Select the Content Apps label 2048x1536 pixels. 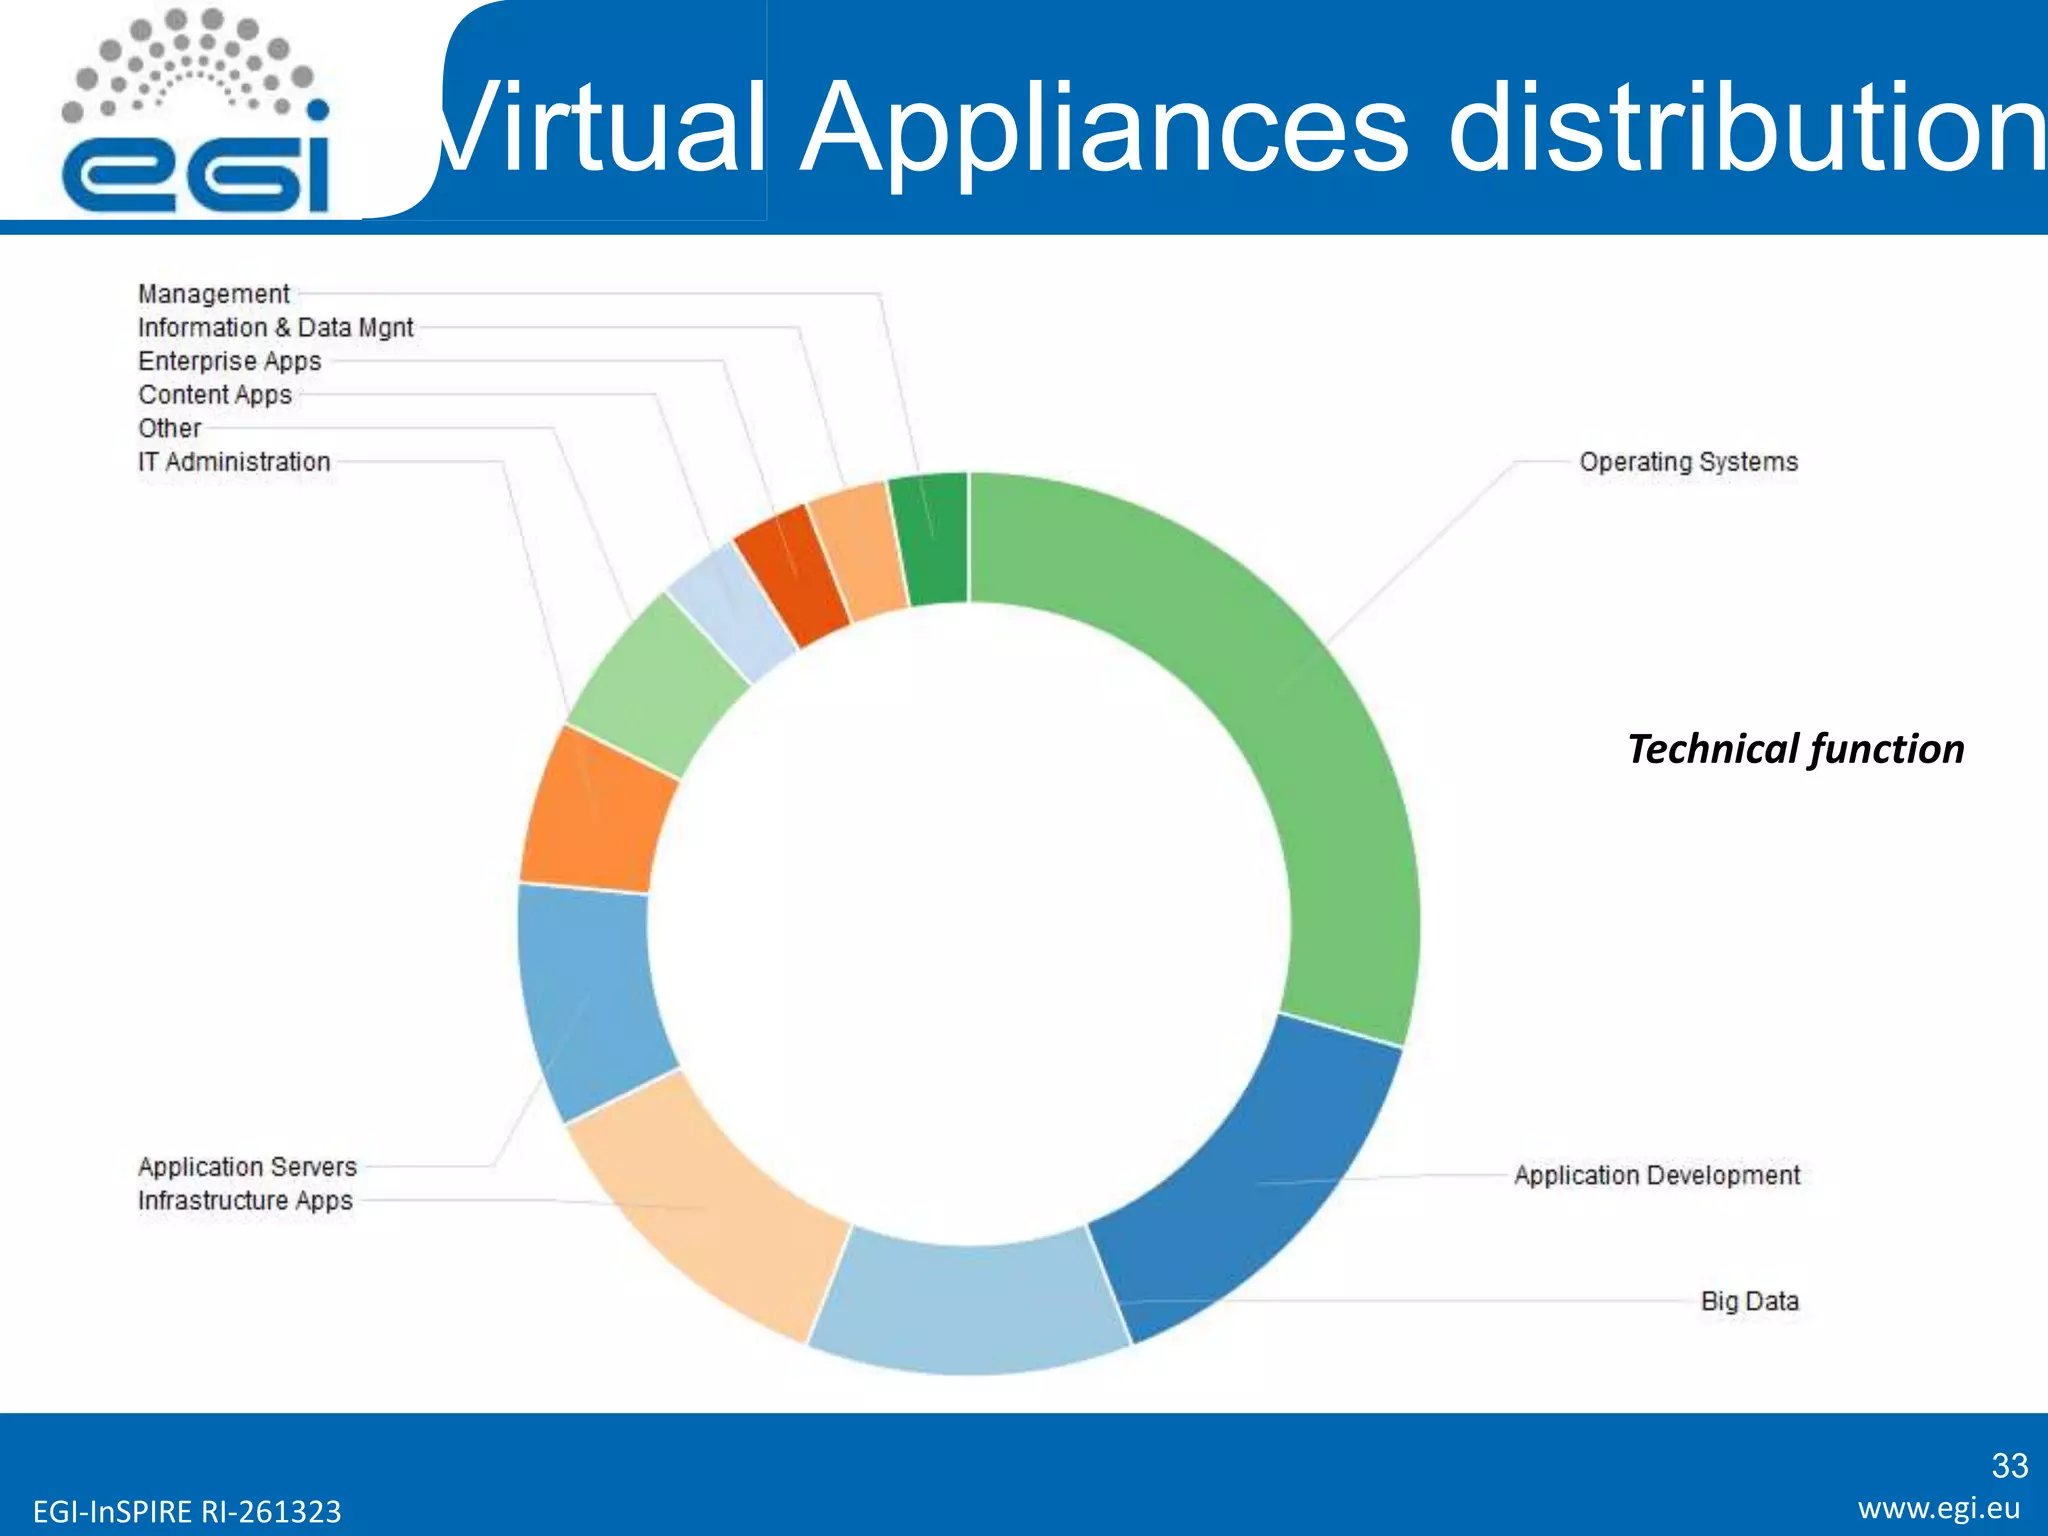(215, 395)
